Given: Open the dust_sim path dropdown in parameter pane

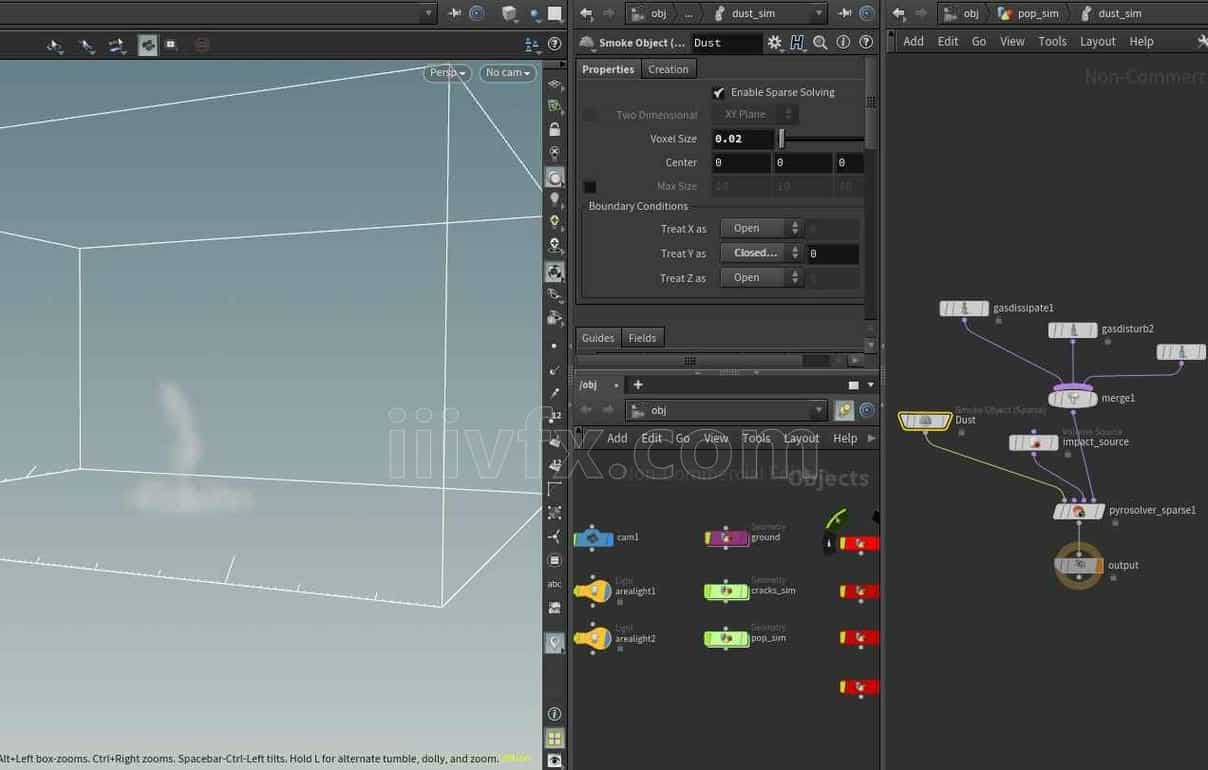Looking at the screenshot, I should pos(819,13).
